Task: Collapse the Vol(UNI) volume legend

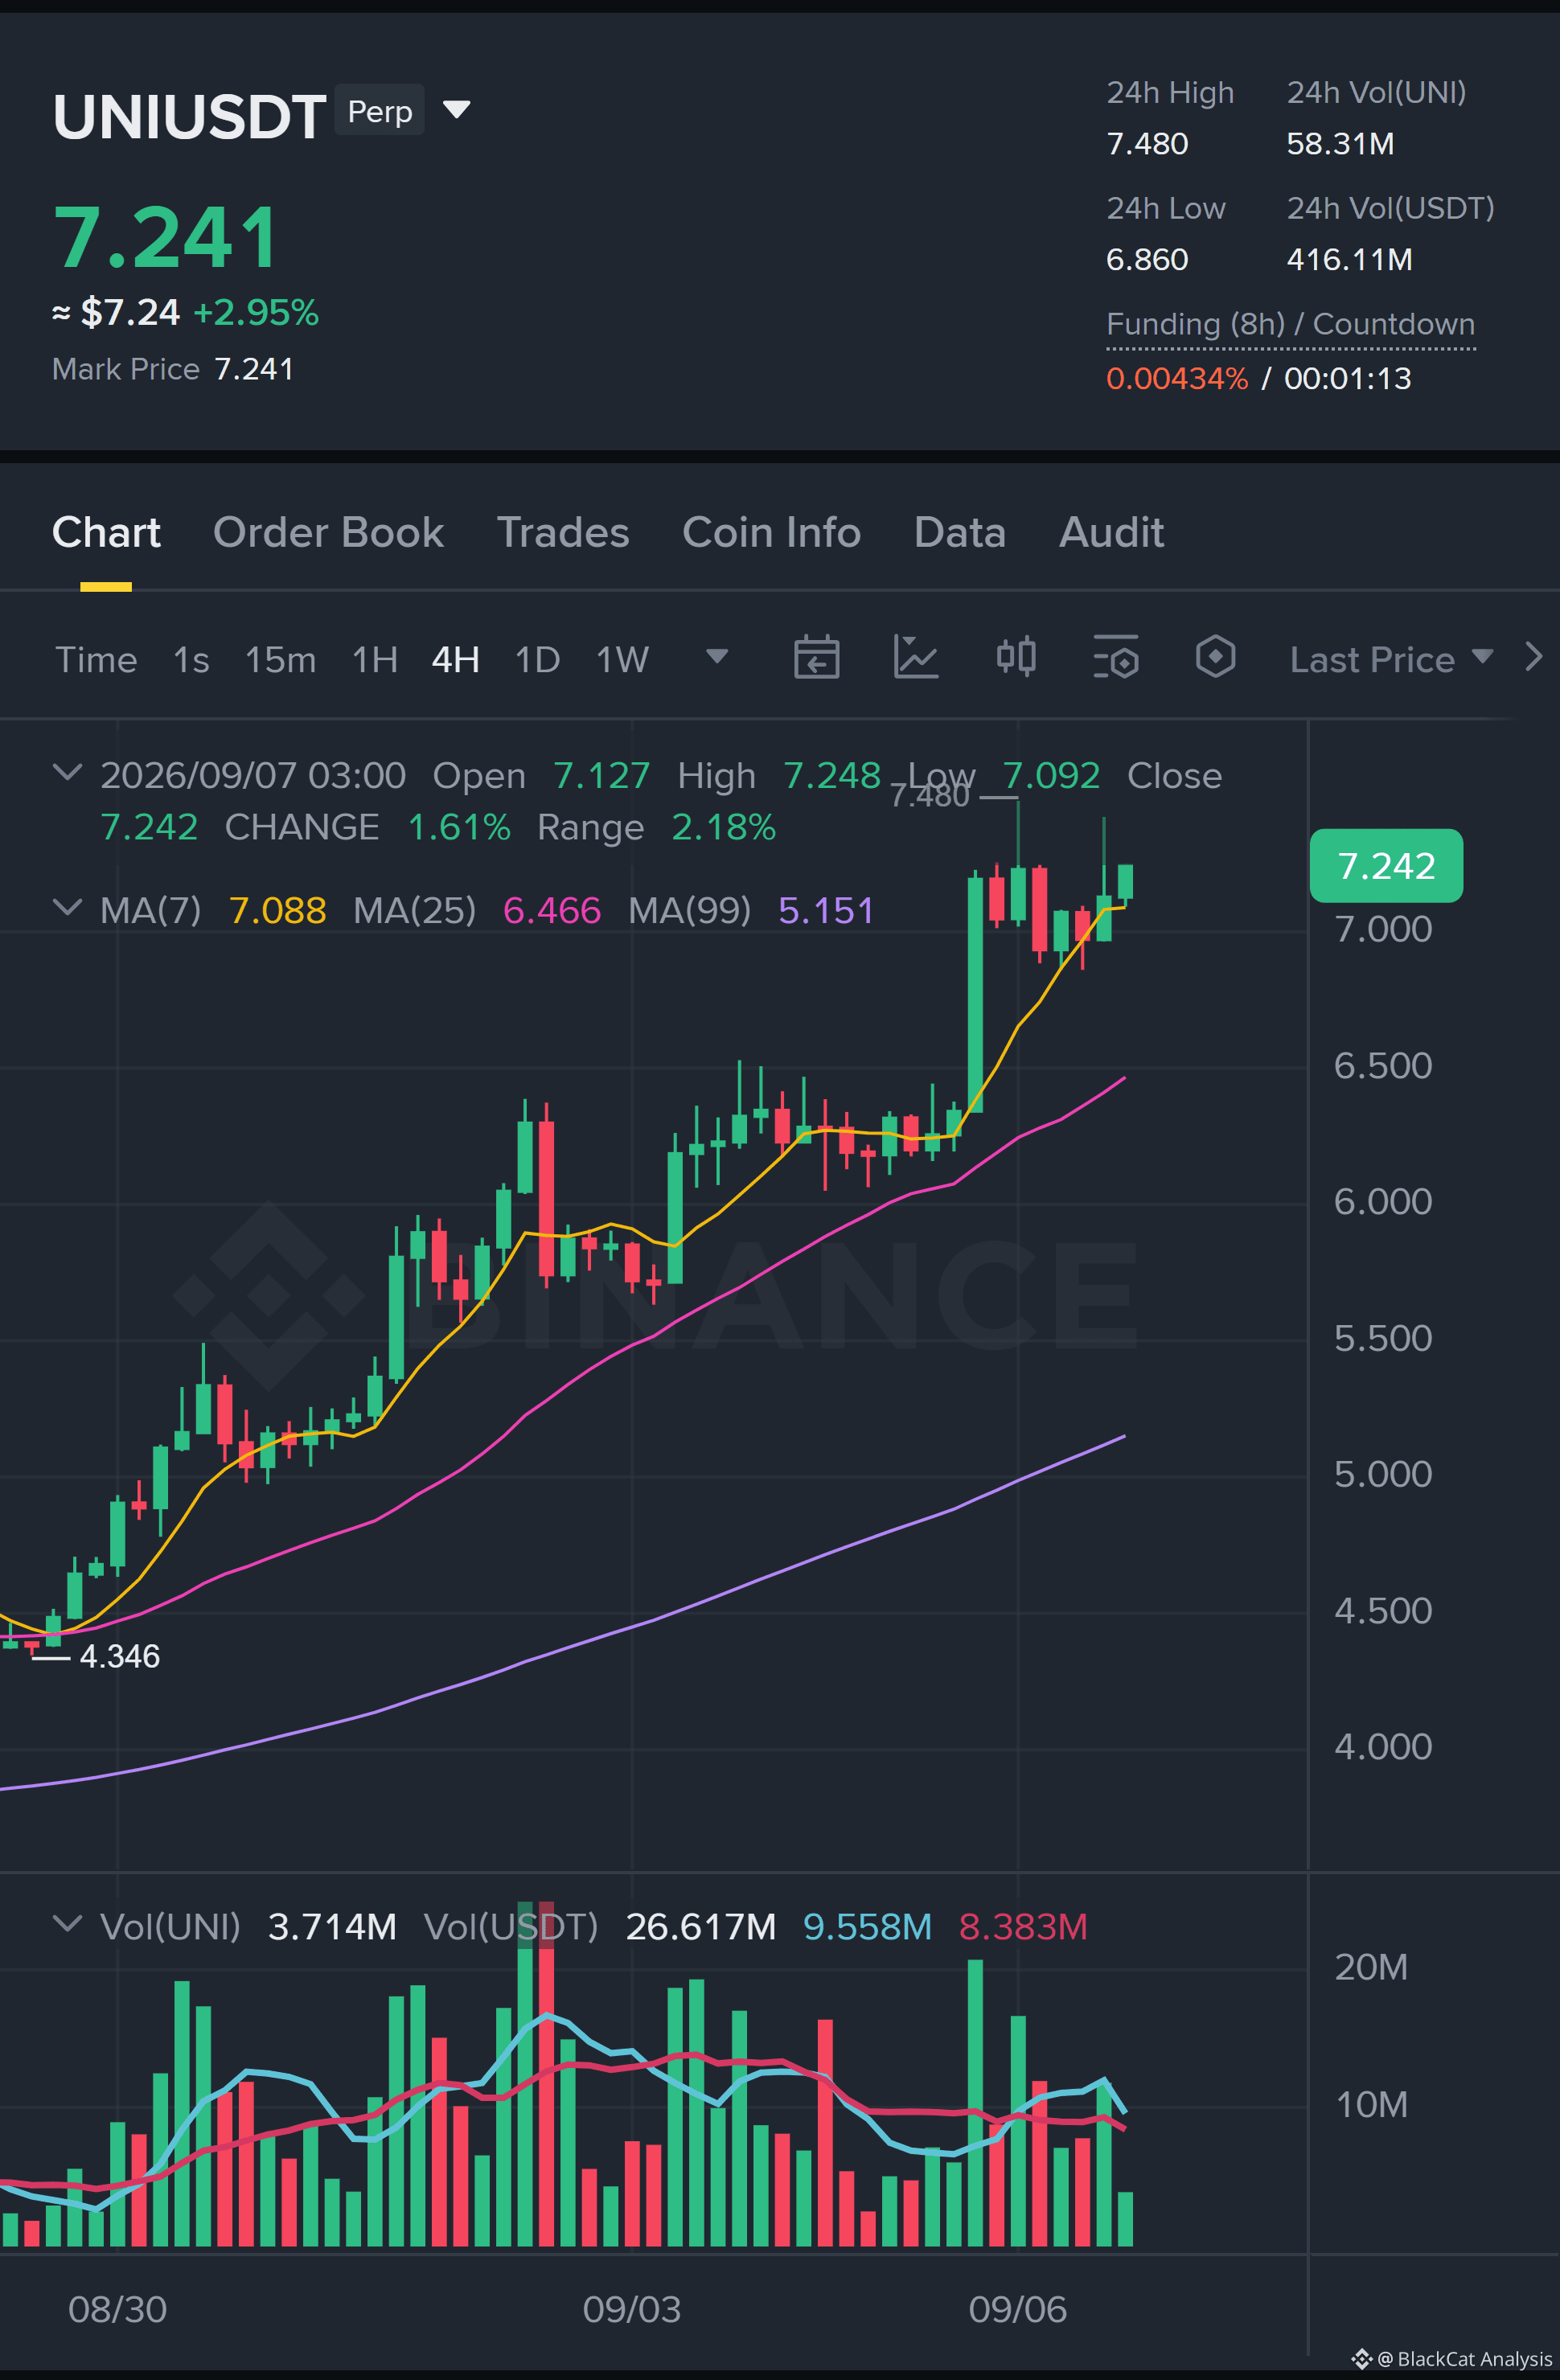Action: tap(67, 1924)
